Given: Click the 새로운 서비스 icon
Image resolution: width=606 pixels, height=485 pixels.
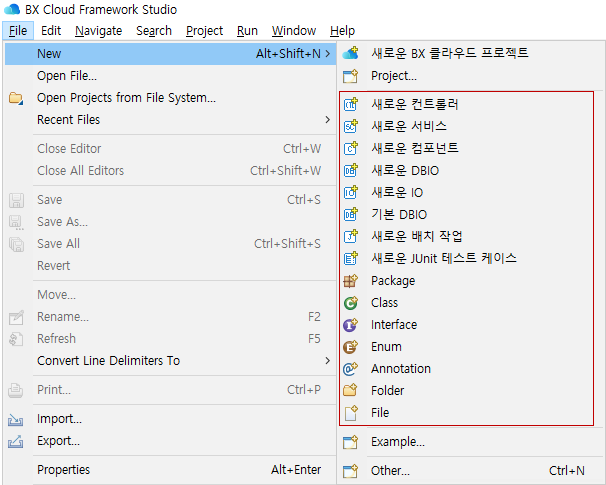Looking at the screenshot, I should click(350, 126).
